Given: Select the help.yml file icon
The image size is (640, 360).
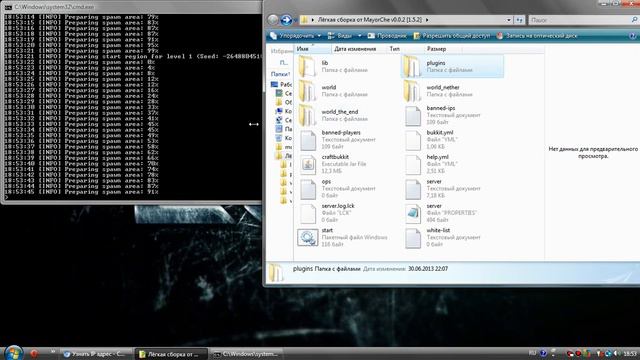Looking at the screenshot, I should click(413, 164).
